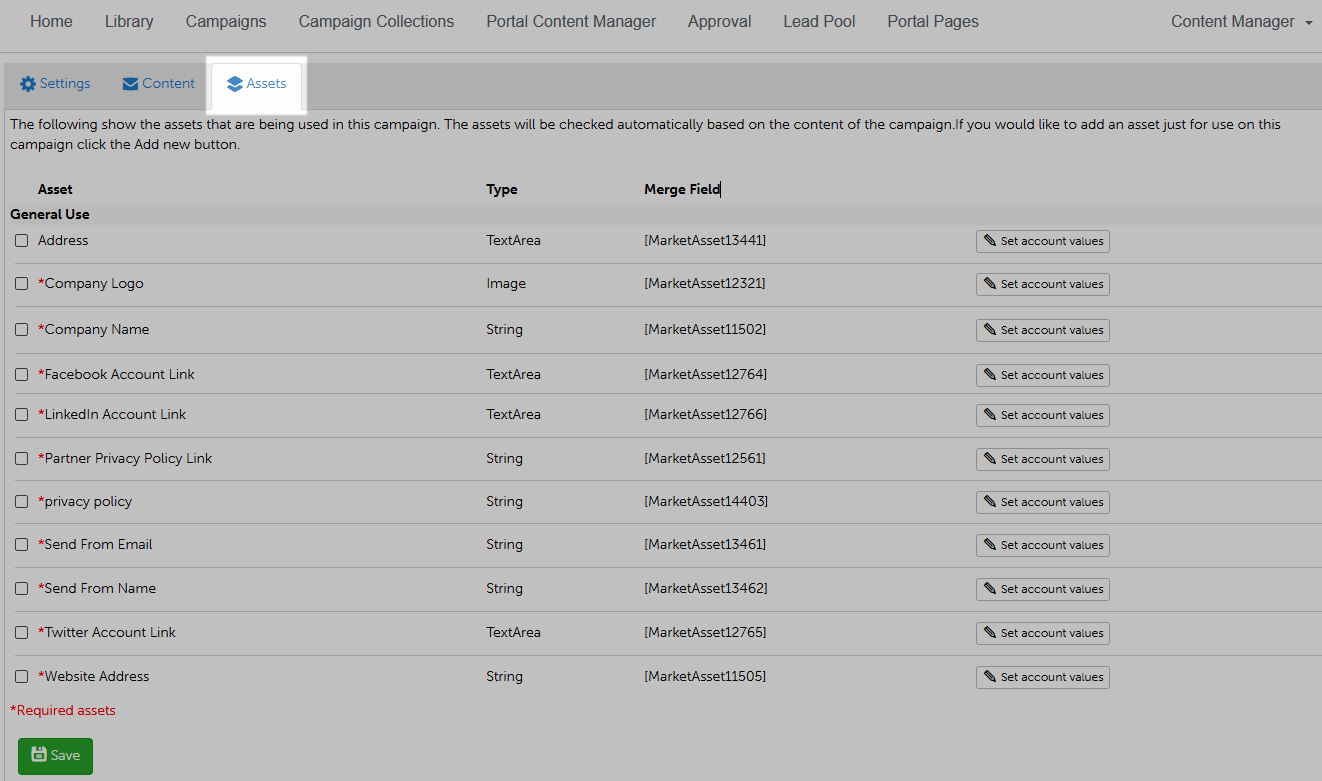Tick the Company Name checkbox
The image size is (1322, 781).
coord(22,330)
